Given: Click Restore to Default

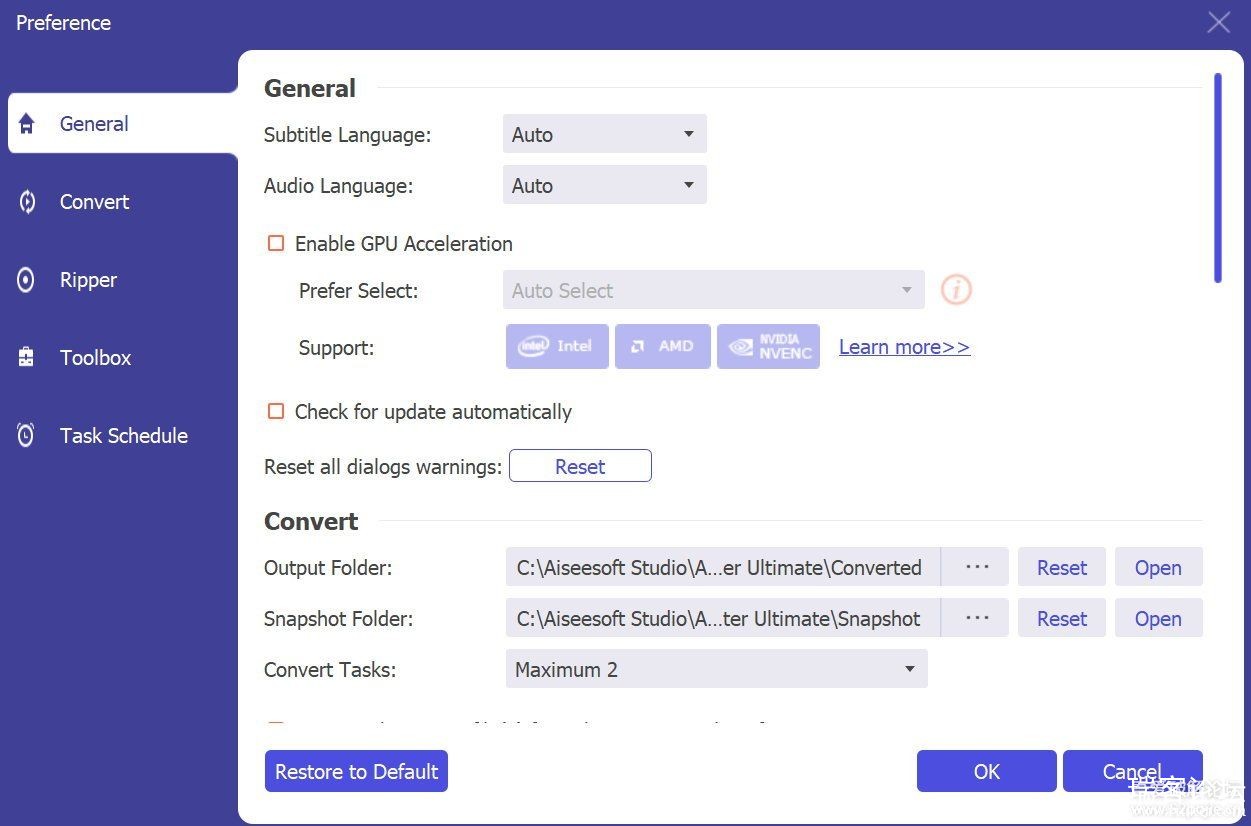Looking at the screenshot, I should pyautogui.click(x=356, y=771).
